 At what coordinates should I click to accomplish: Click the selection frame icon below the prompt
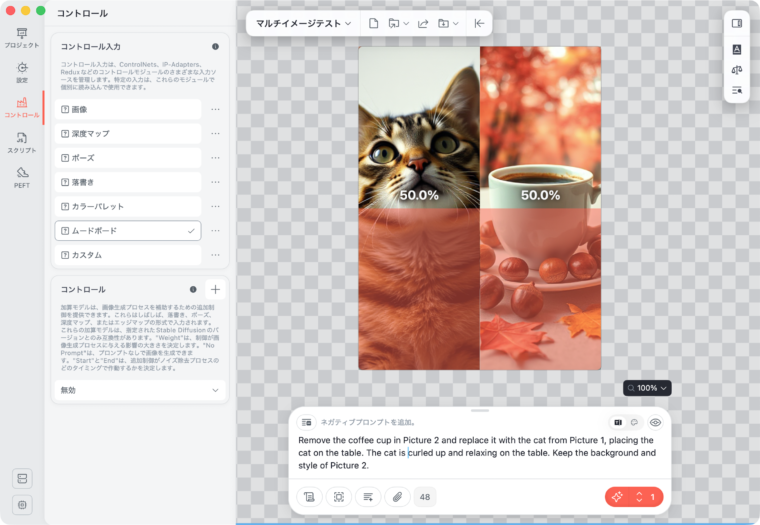[339, 497]
